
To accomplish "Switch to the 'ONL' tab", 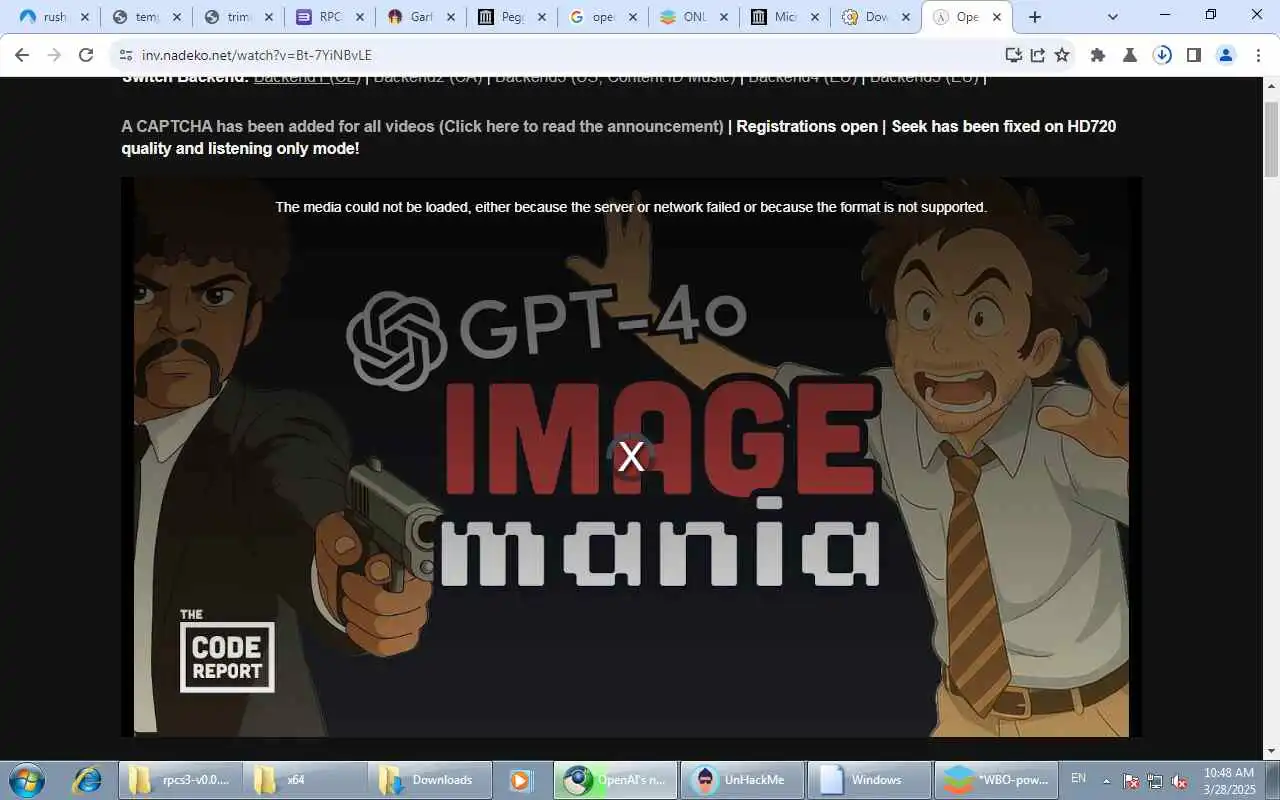I will [x=694, y=17].
